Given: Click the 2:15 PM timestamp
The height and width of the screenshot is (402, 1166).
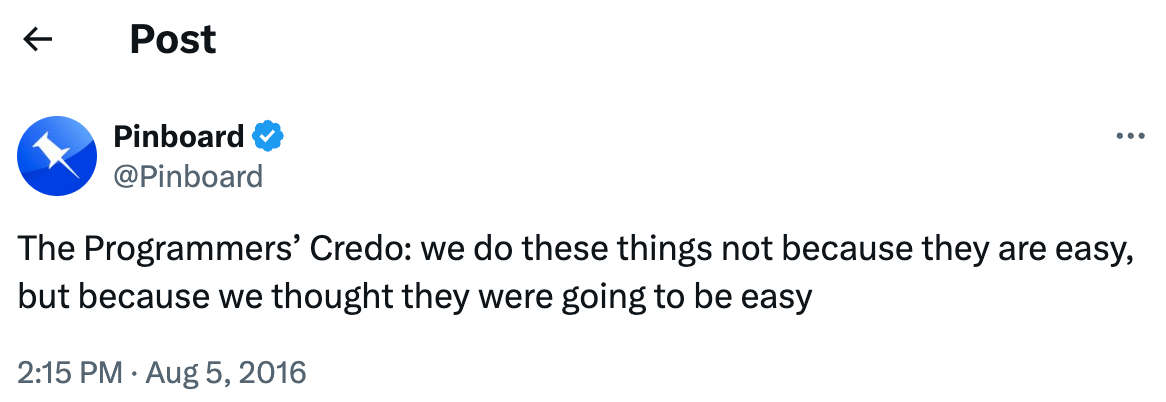Looking at the screenshot, I should (69, 373).
